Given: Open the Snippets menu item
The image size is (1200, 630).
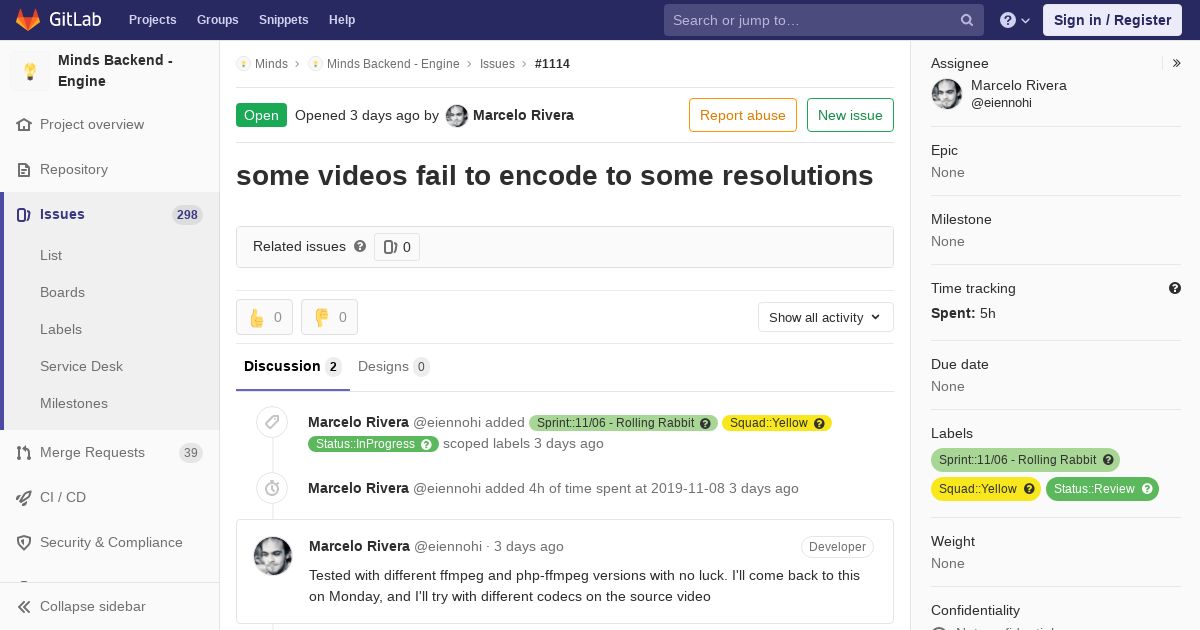Looking at the screenshot, I should [283, 20].
